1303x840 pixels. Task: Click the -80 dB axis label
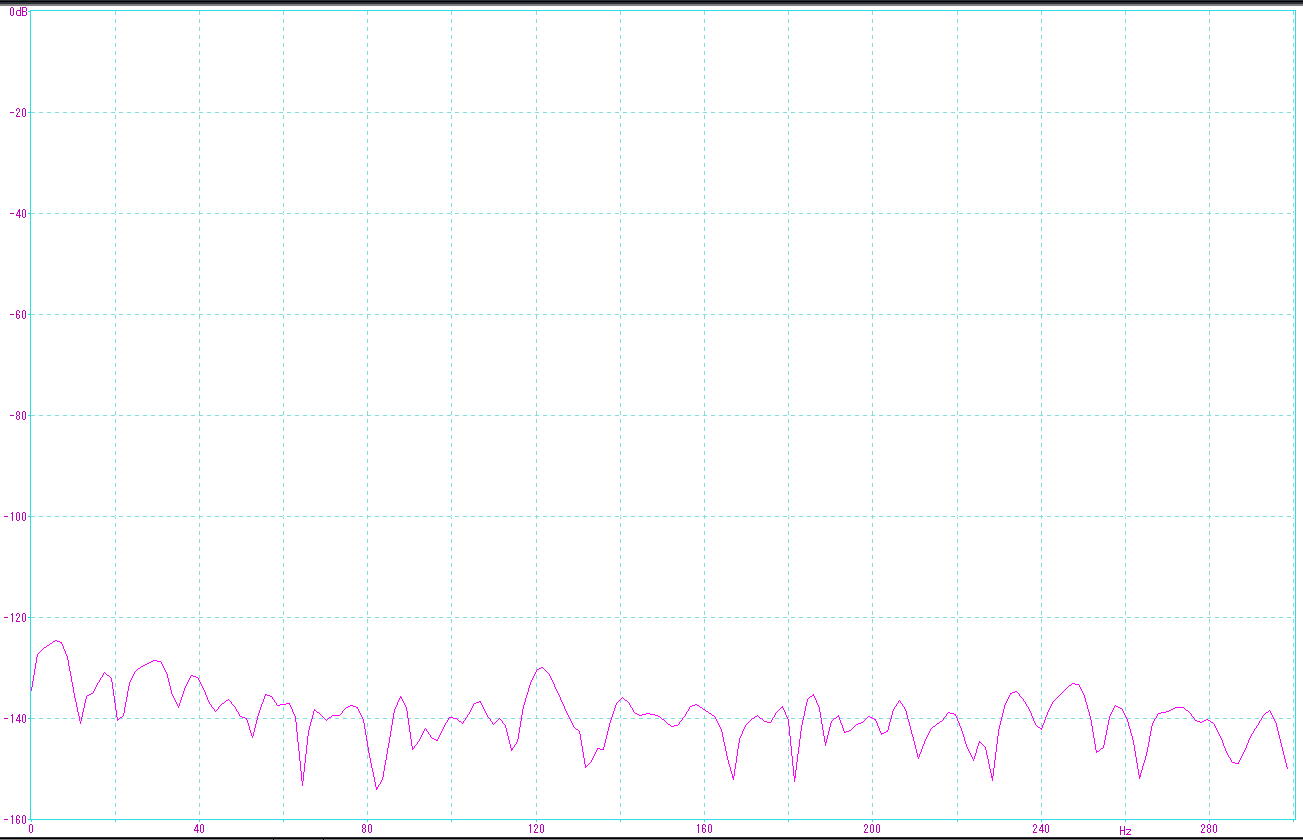pos(17,416)
